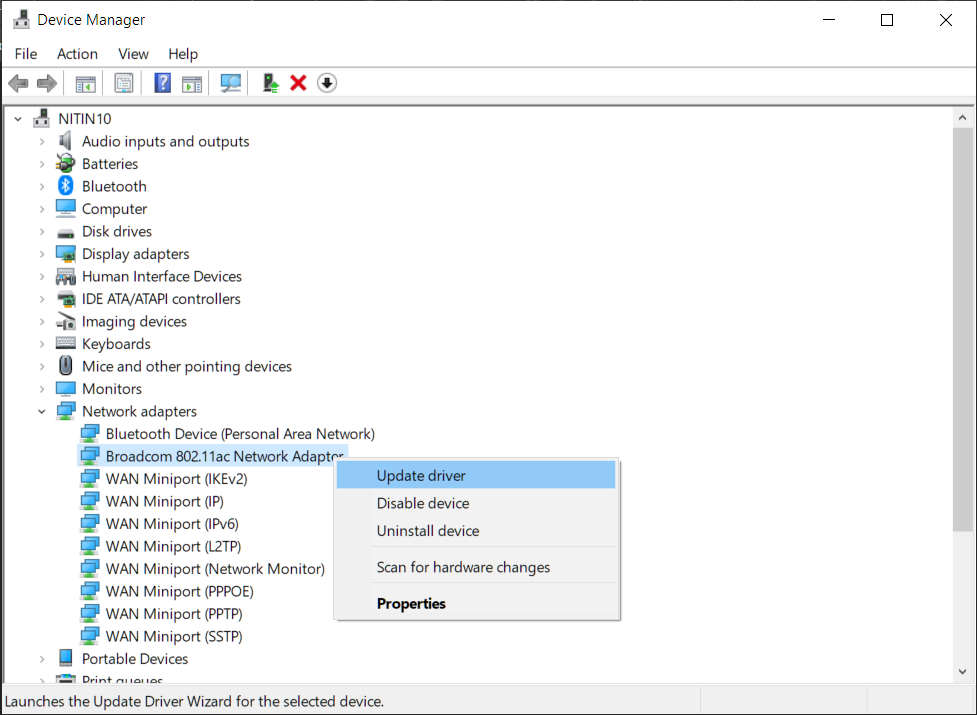Select the NITIN10 computer root icon

[x=41, y=118]
